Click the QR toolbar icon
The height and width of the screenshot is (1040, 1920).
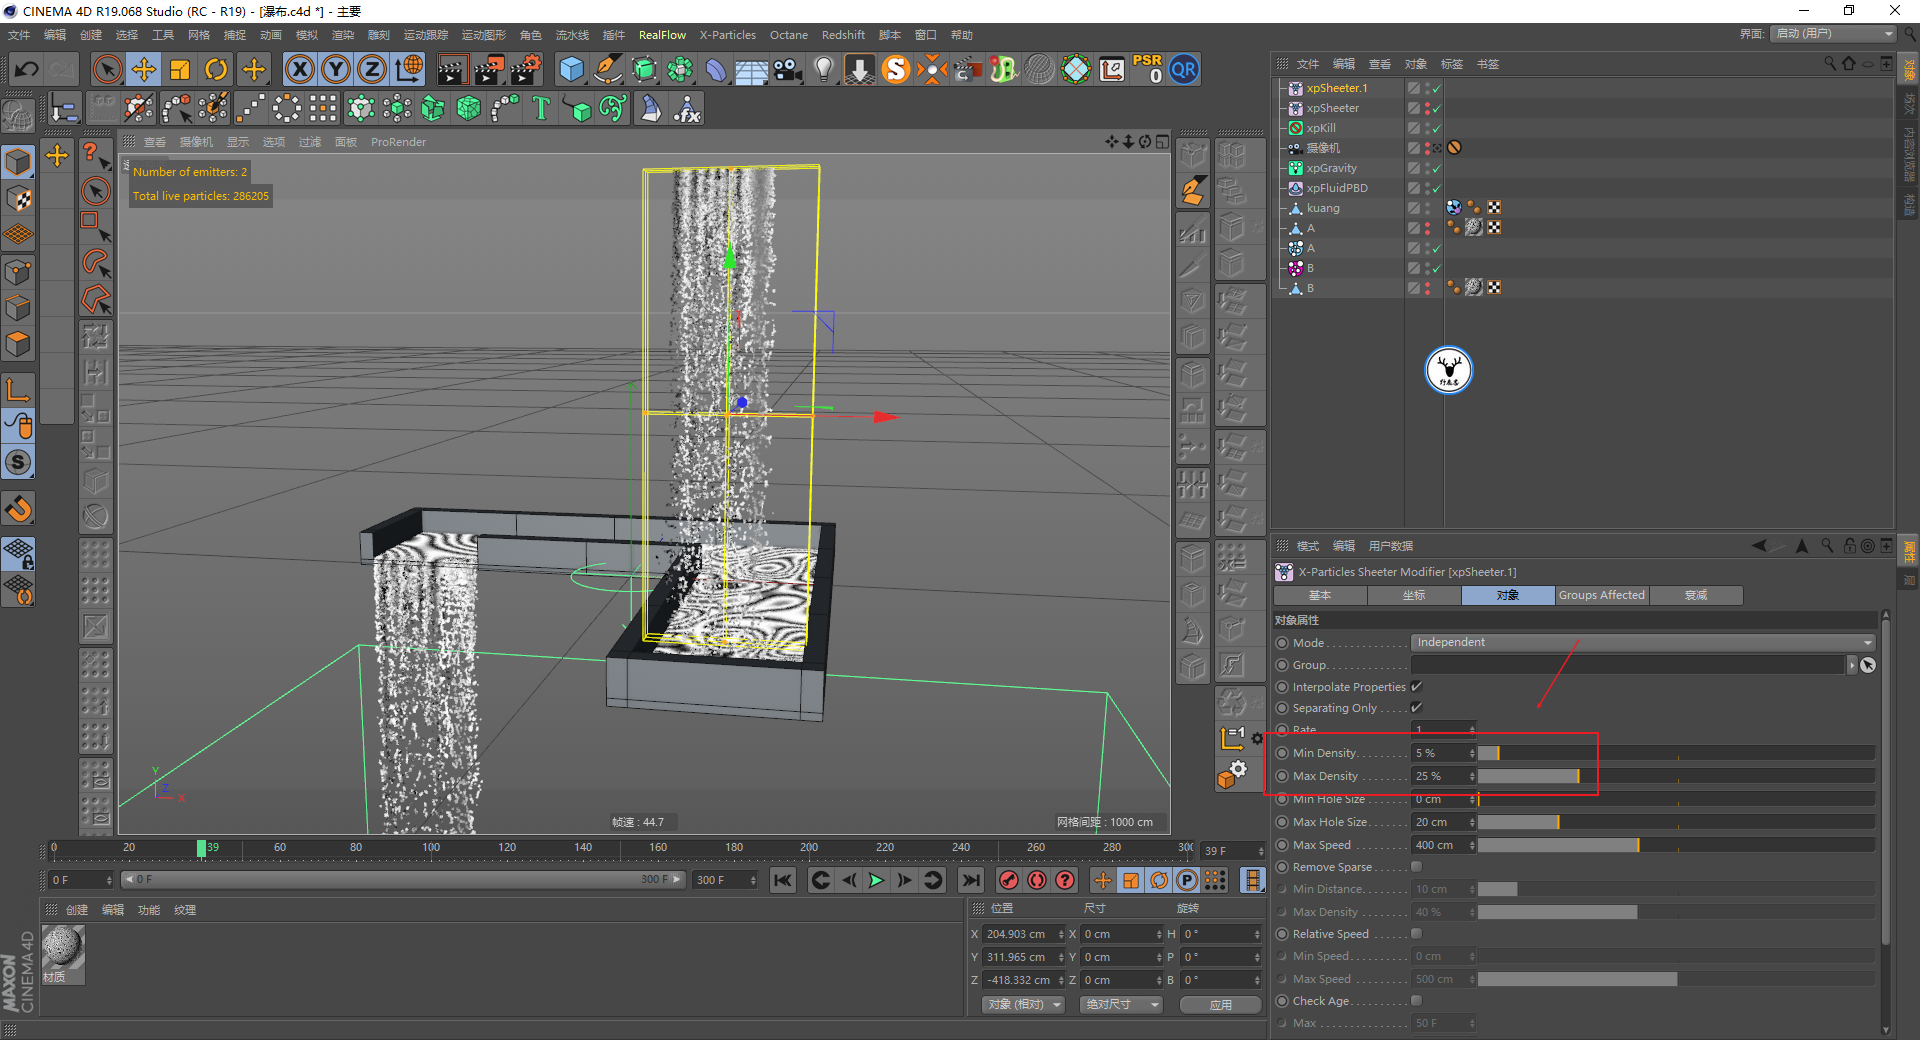tap(1184, 69)
